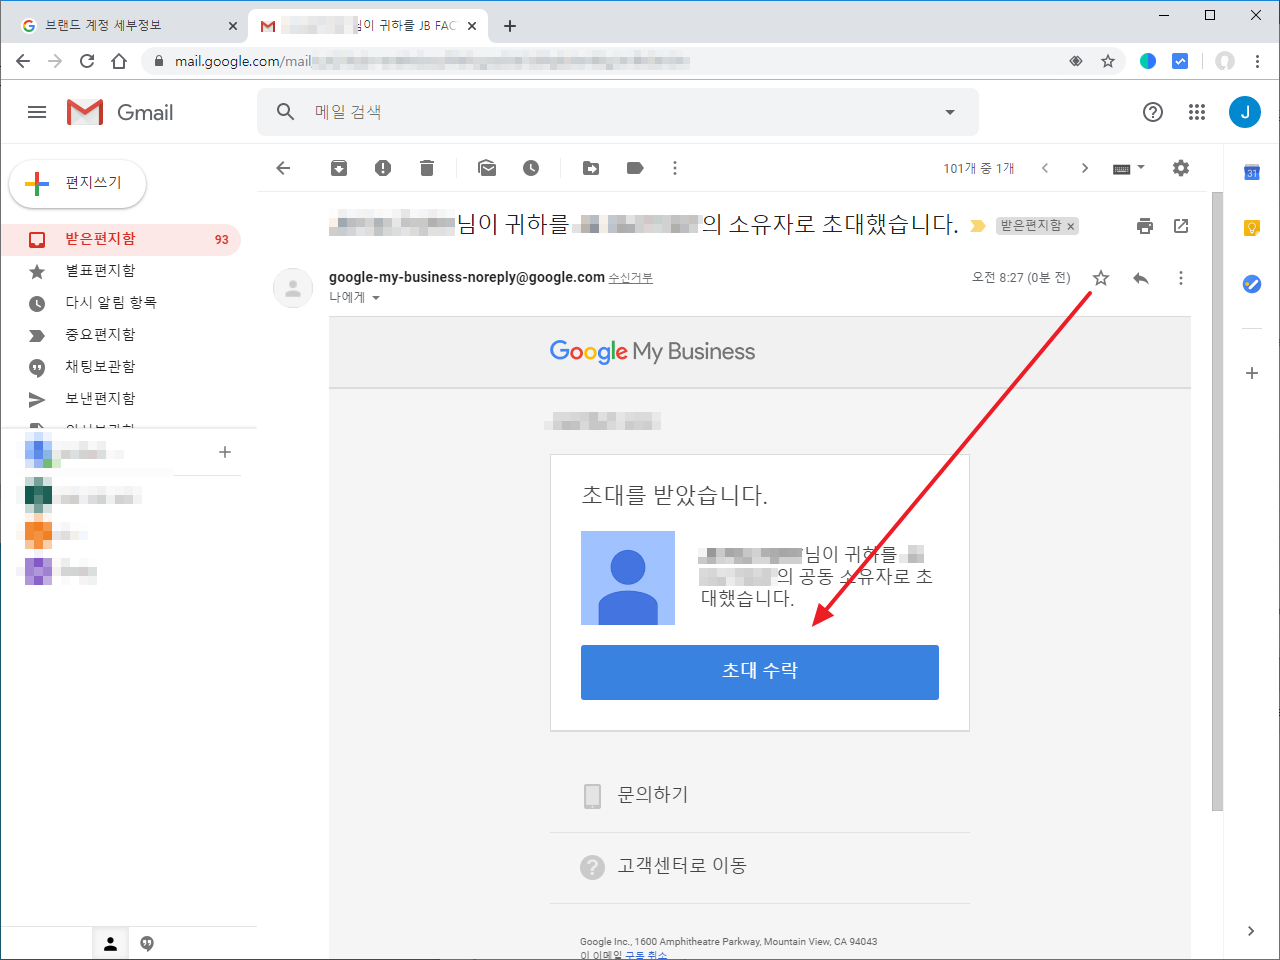
Task: Open Gmail settings gear
Action: point(1181,168)
